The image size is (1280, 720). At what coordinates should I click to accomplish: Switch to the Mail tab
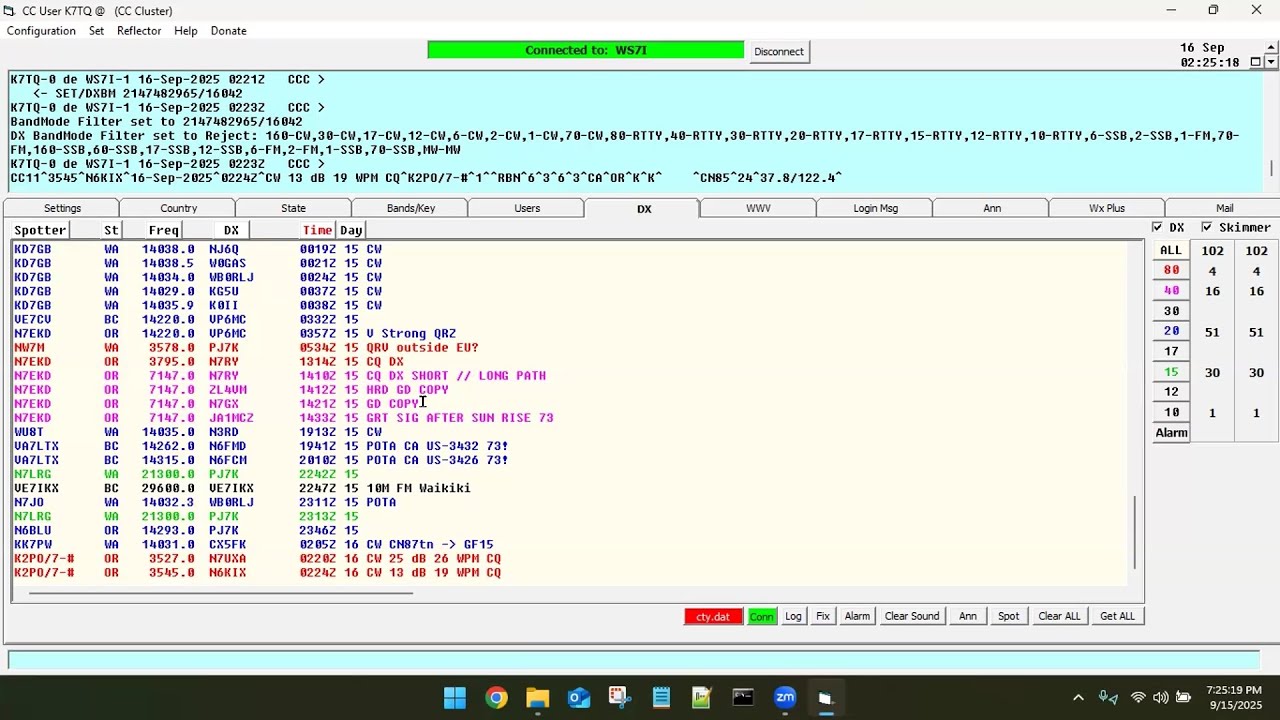point(1224,208)
